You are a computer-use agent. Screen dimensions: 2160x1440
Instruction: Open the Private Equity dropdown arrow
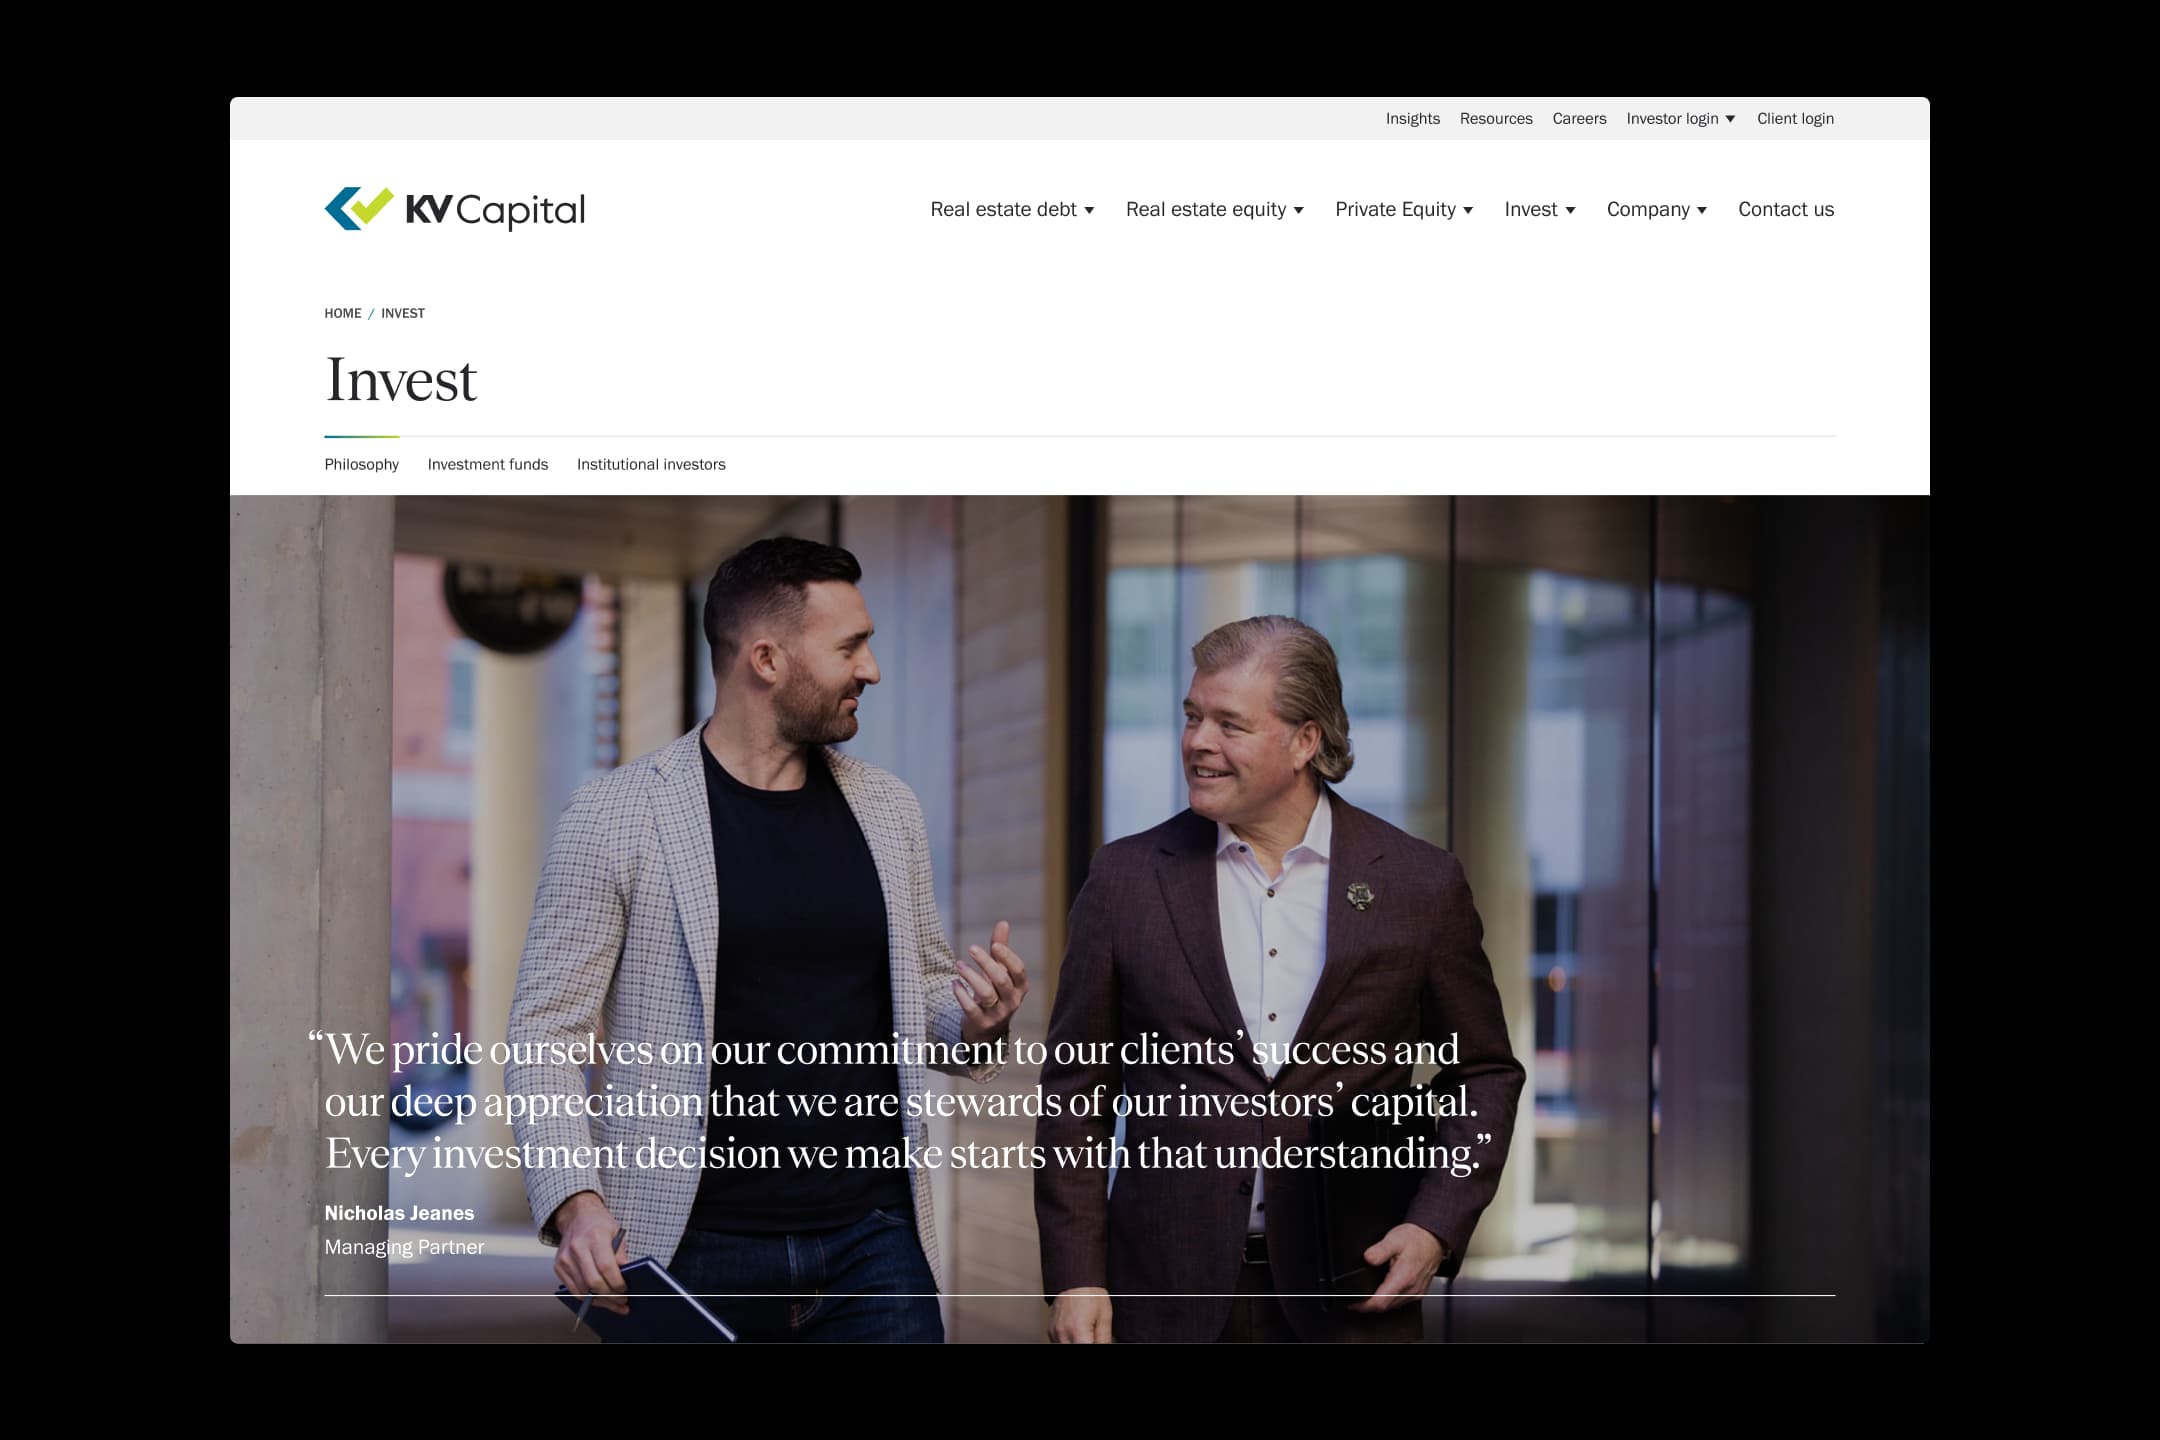(1468, 210)
